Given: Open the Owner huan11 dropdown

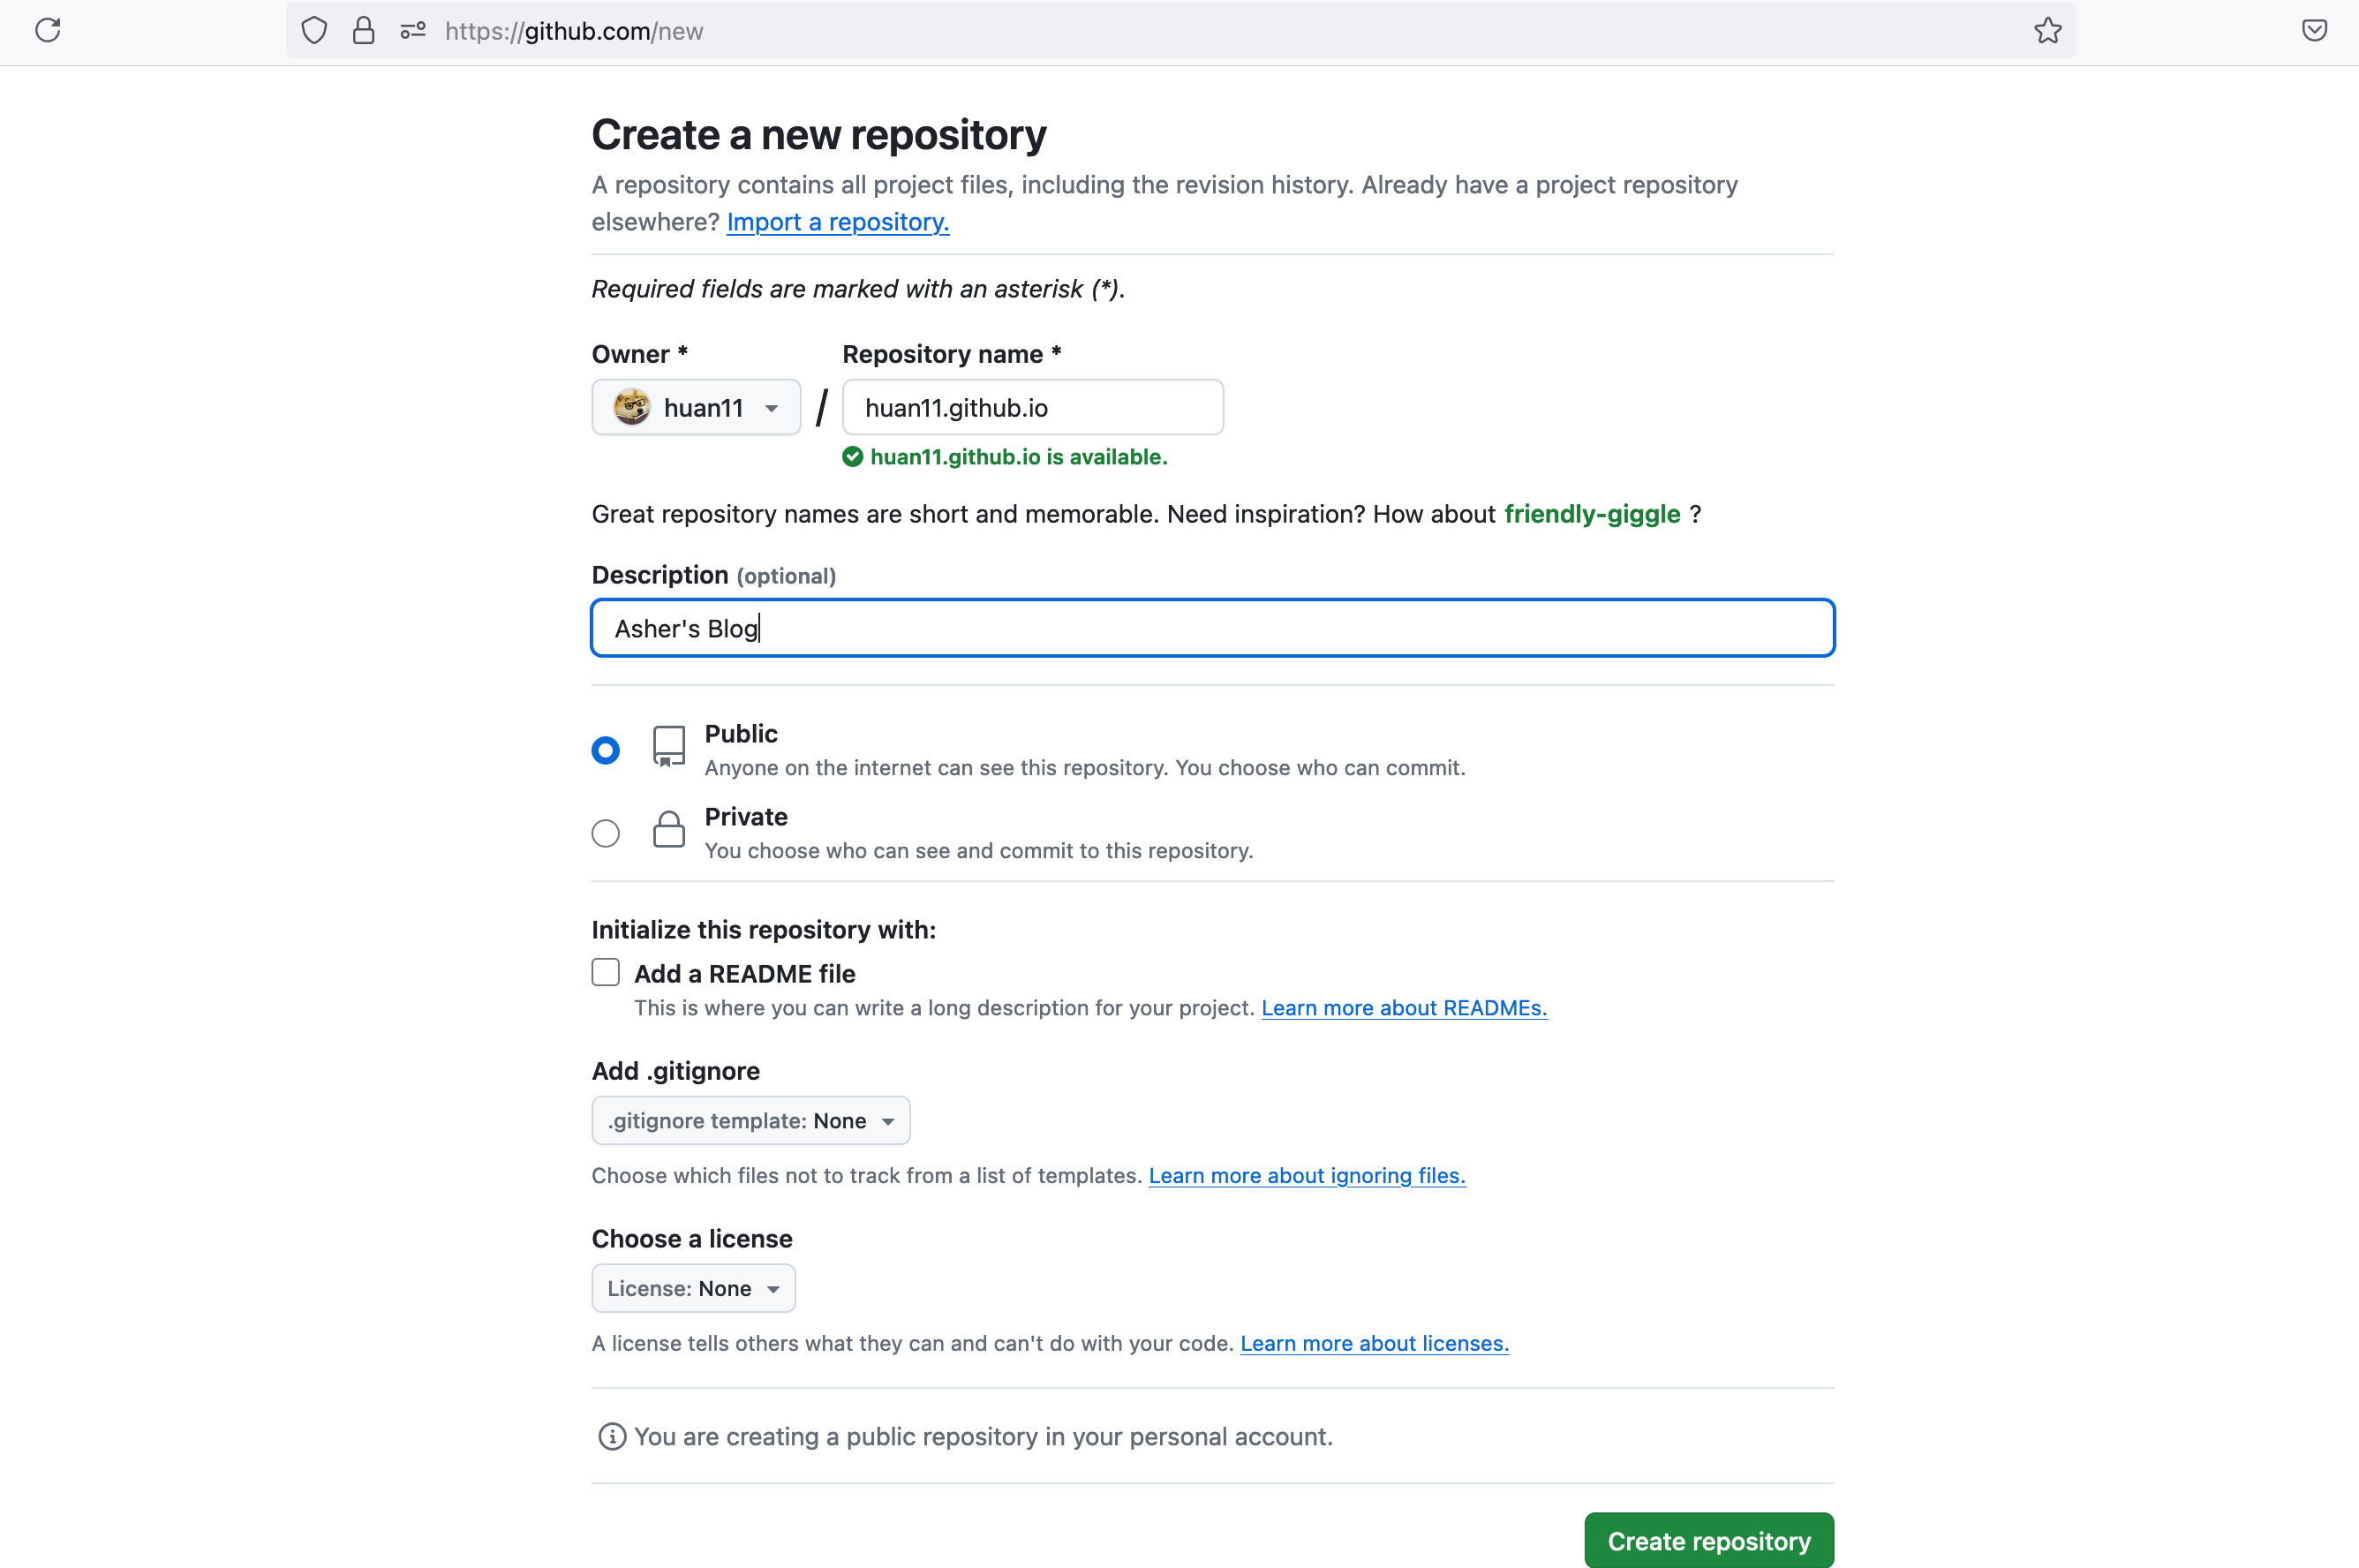Looking at the screenshot, I should (x=696, y=407).
